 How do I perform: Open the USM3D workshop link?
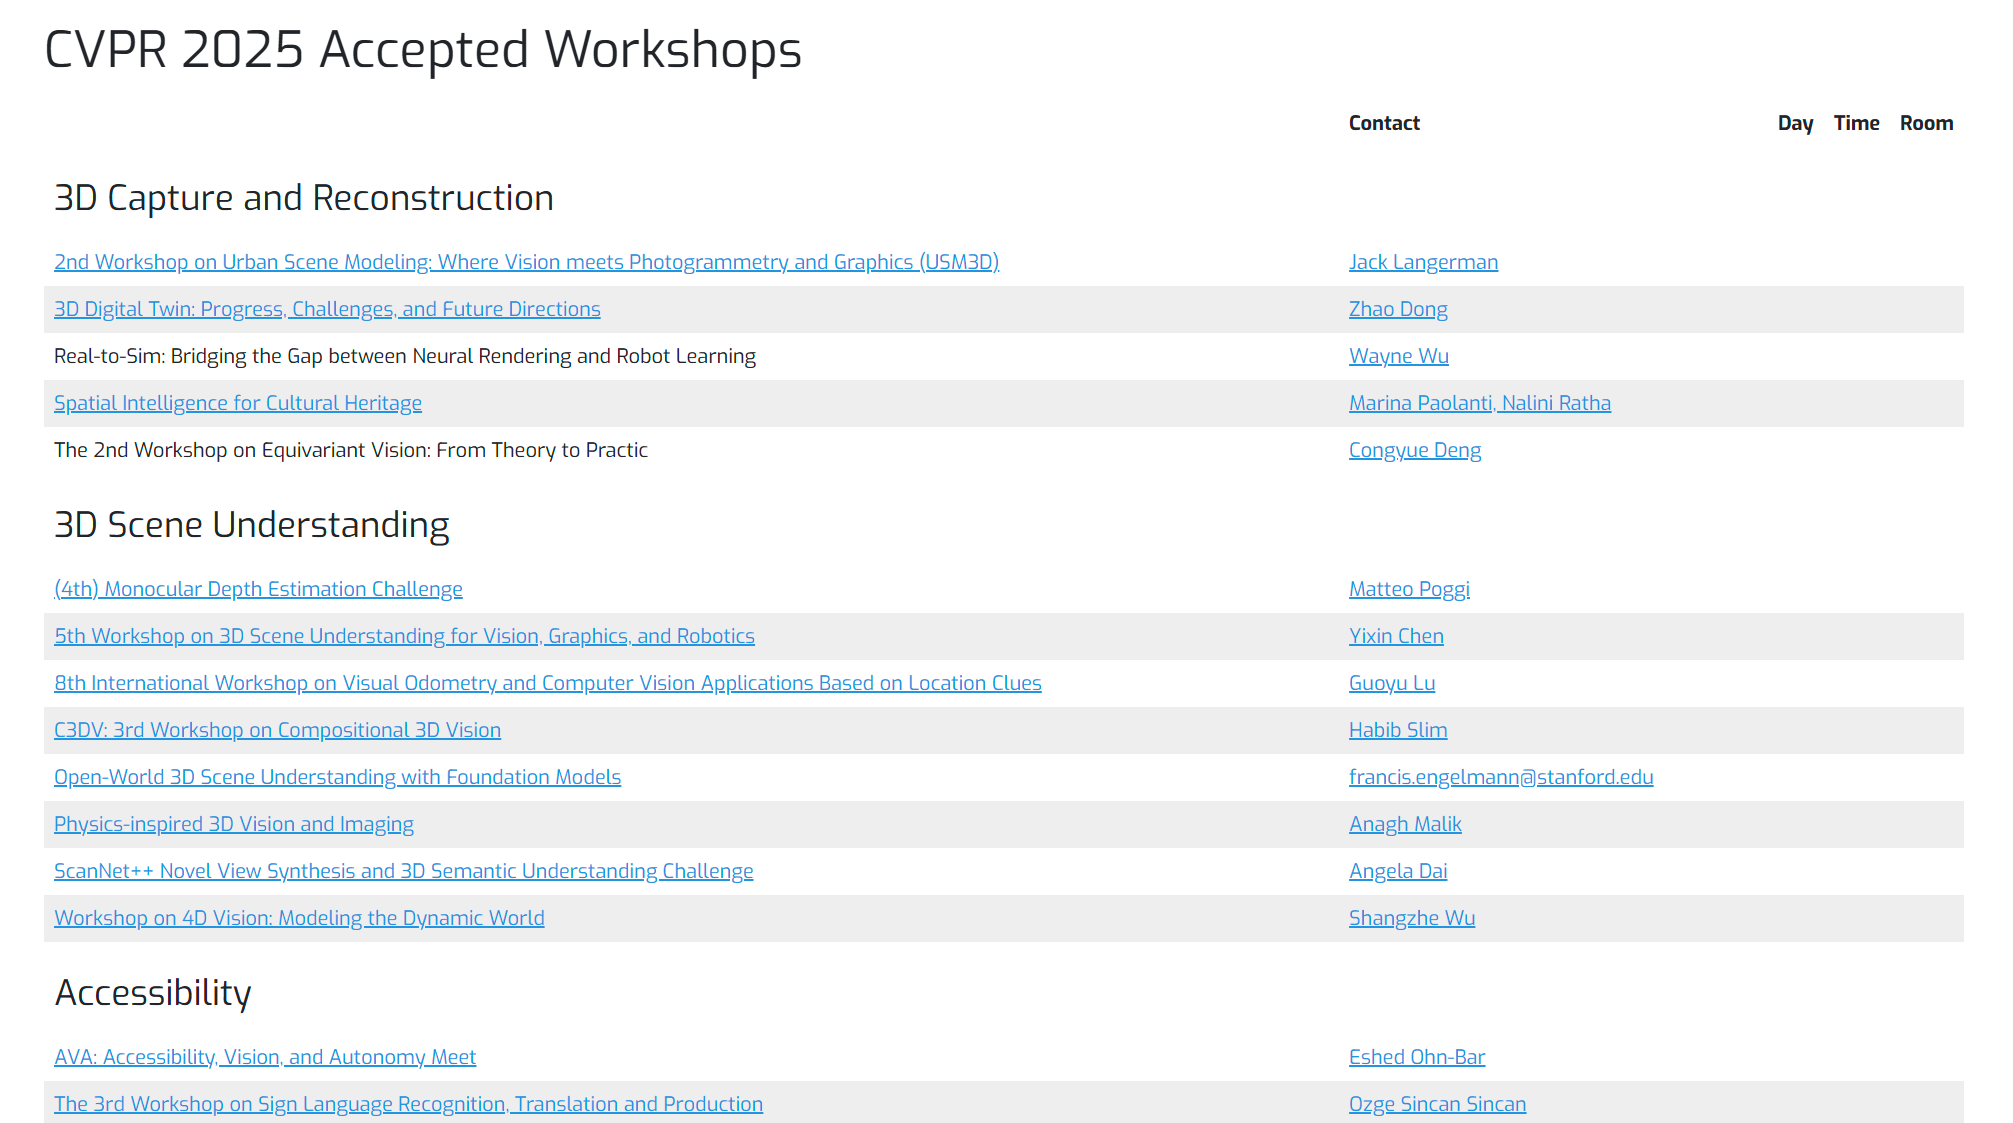click(526, 261)
